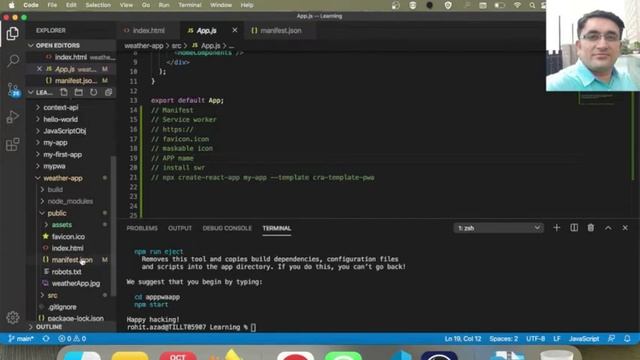Click the New File icon in Explorer
This screenshot has width=640, height=360.
click(x=64, y=92)
